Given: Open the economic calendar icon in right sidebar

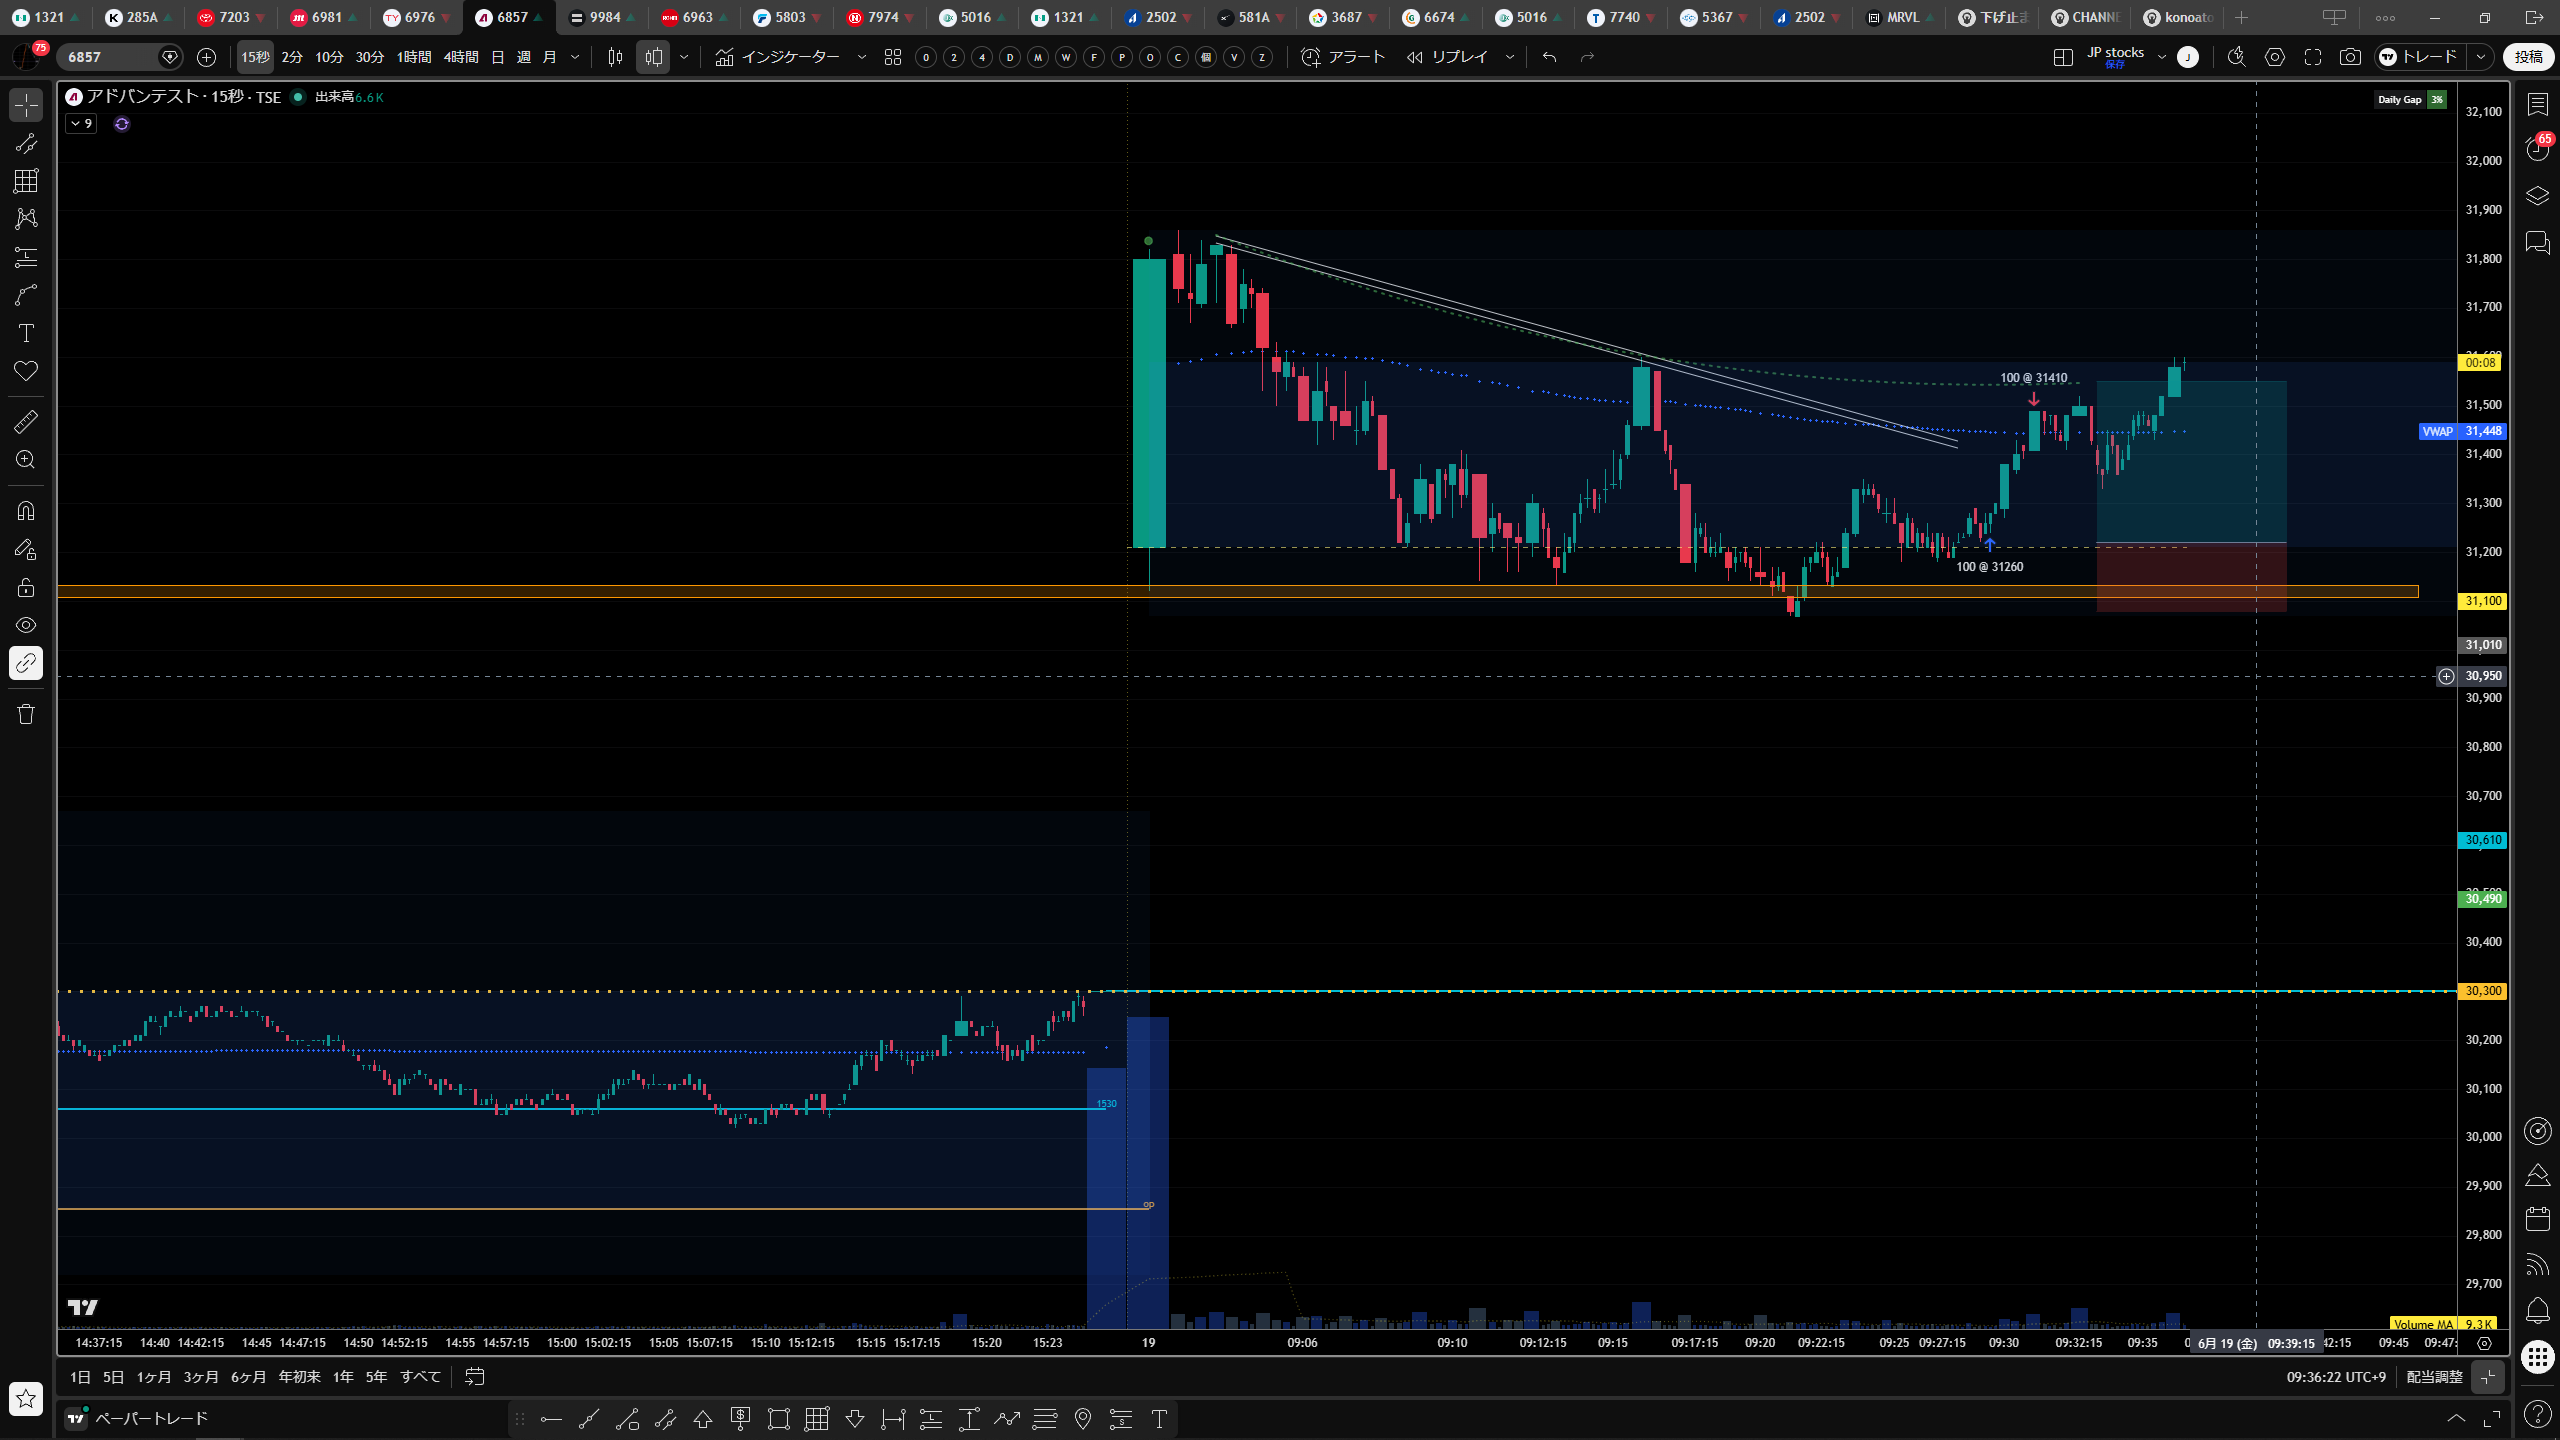Looking at the screenshot, I should coord(2538,1219).
